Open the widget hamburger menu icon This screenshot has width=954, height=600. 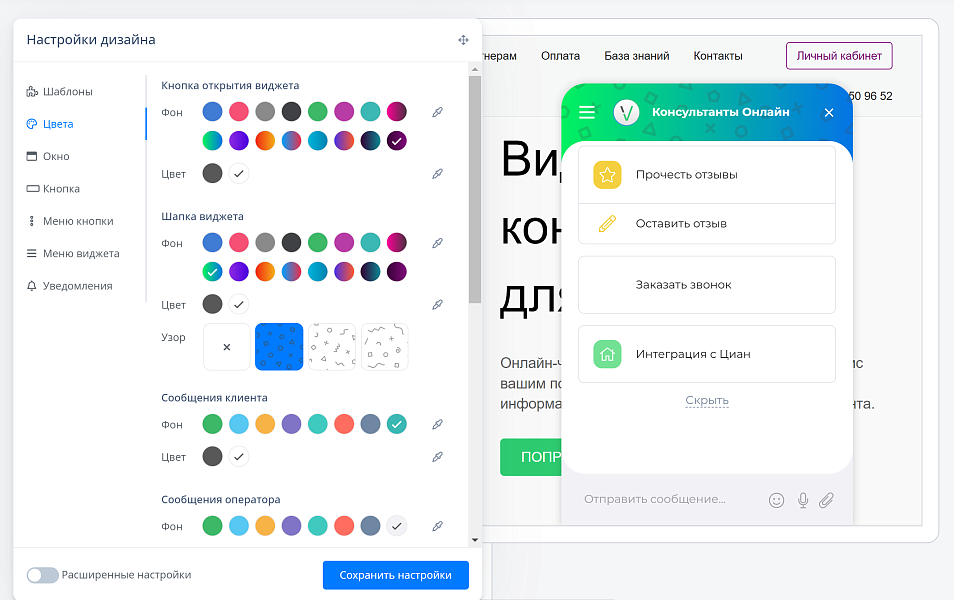pos(588,113)
